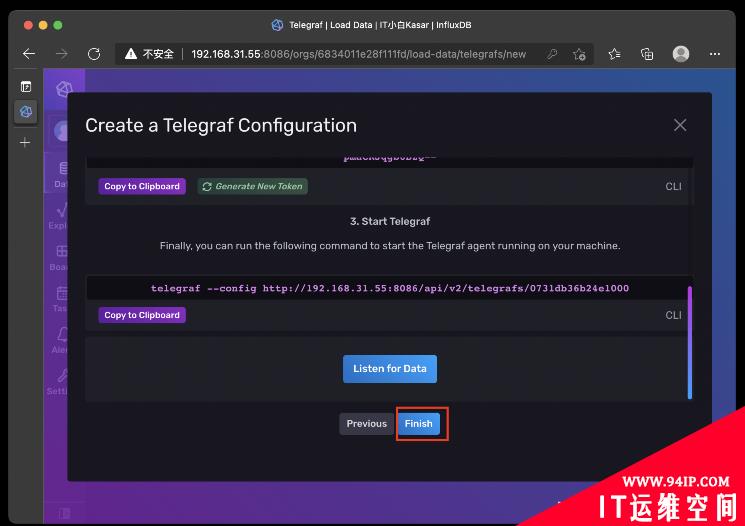
Task: Open the vertical tabs panel icon
Action: click(x=26, y=86)
